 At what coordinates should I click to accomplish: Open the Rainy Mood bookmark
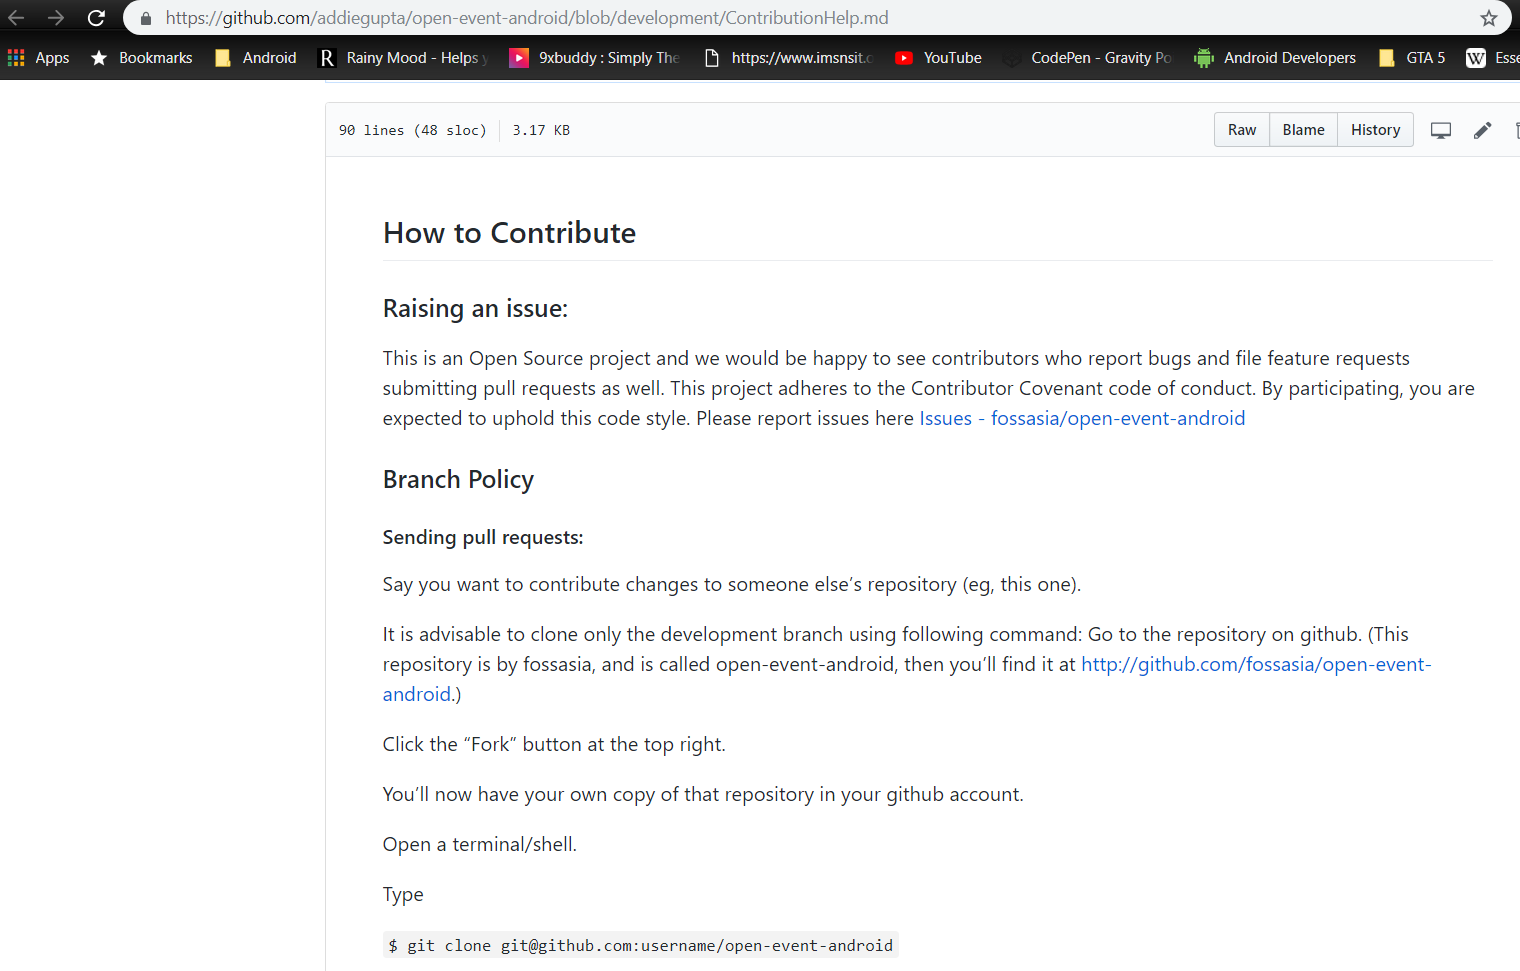(x=403, y=58)
